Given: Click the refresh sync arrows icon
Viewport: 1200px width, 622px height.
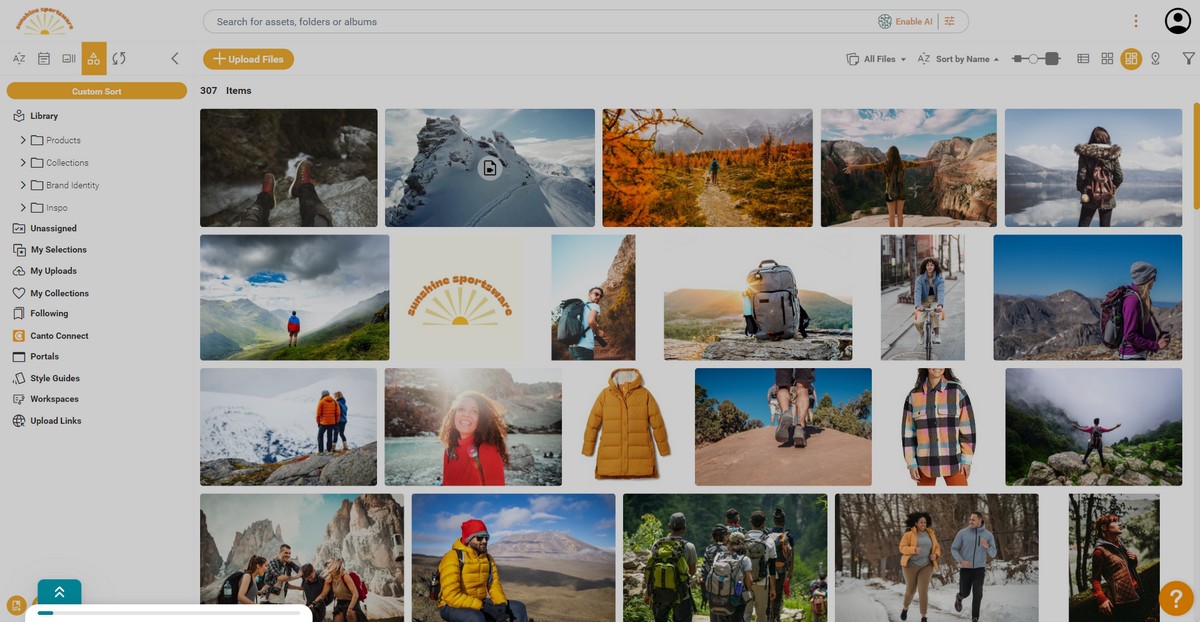Looking at the screenshot, I should (x=119, y=59).
